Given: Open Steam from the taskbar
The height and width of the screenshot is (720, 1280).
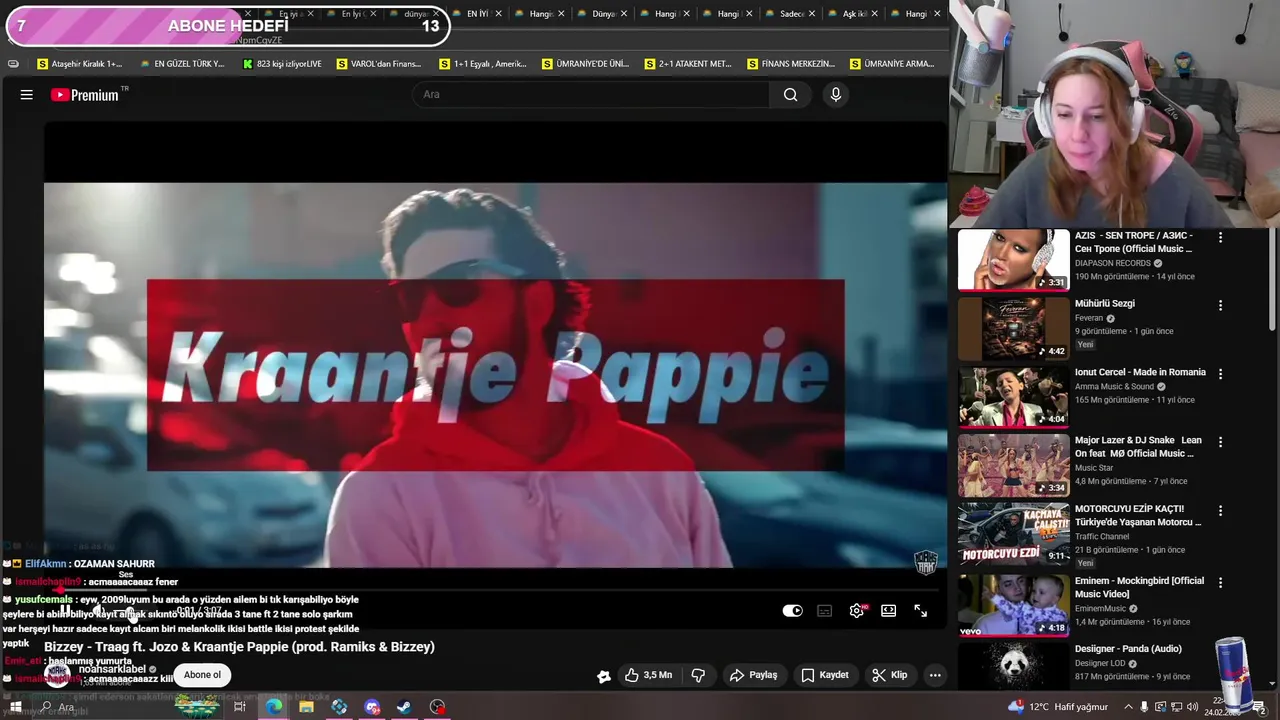Looking at the screenshot, I should coord(404,707).
